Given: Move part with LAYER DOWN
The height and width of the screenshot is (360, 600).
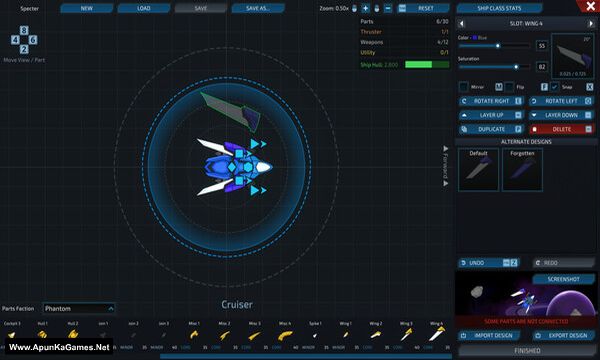Looking at the screenshot, I should pyautogui.click(x=561, y=115).
